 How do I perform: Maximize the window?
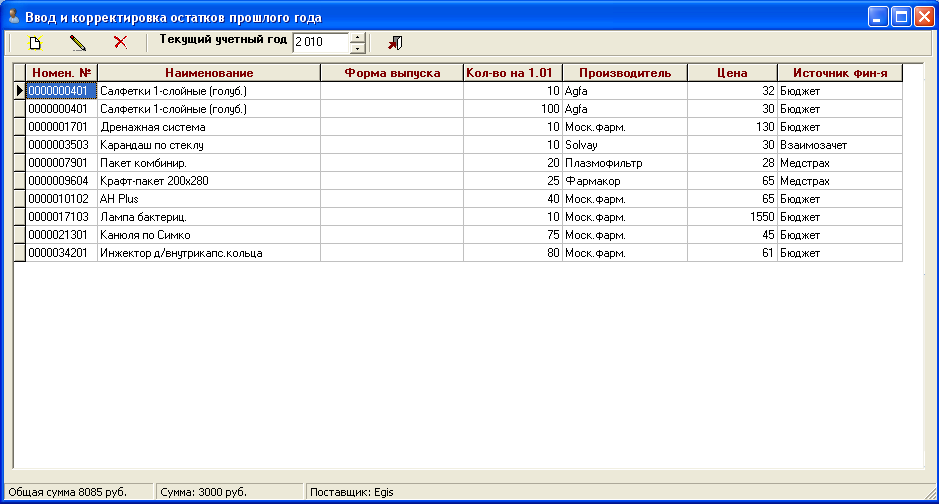901,17
